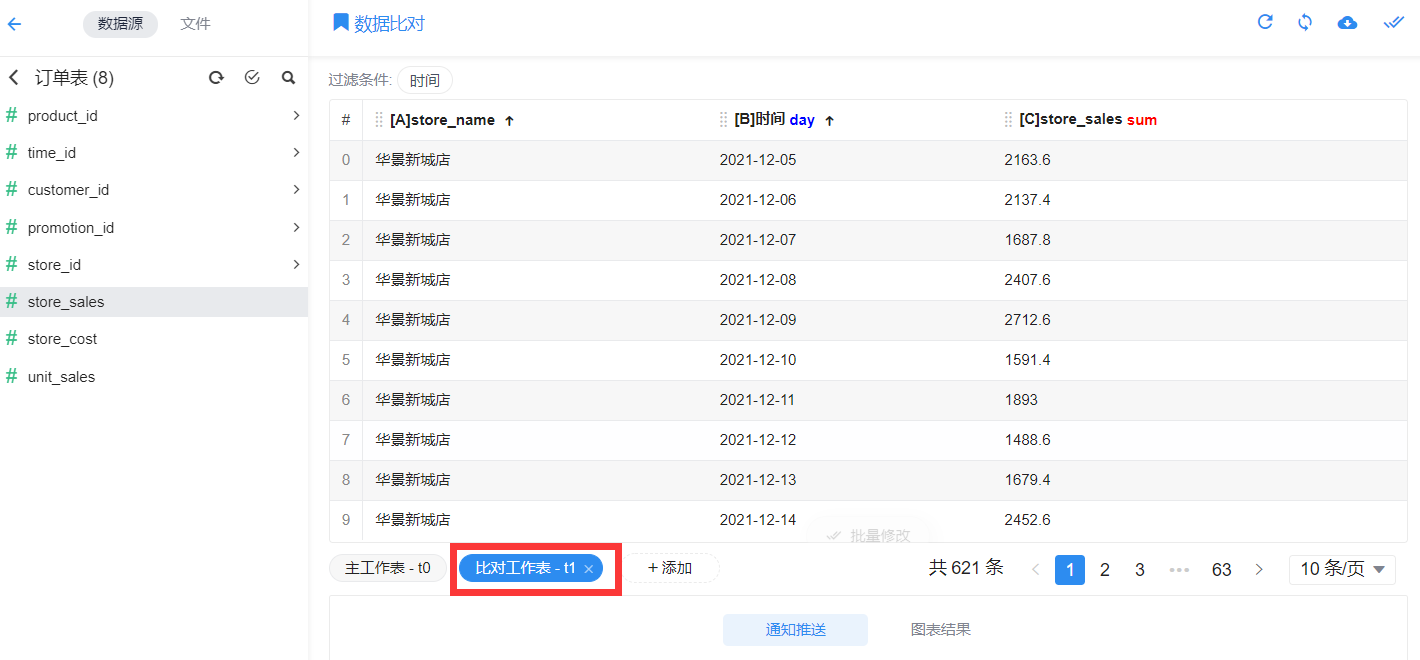Switch to the 文件 tab

coord(195,24)
